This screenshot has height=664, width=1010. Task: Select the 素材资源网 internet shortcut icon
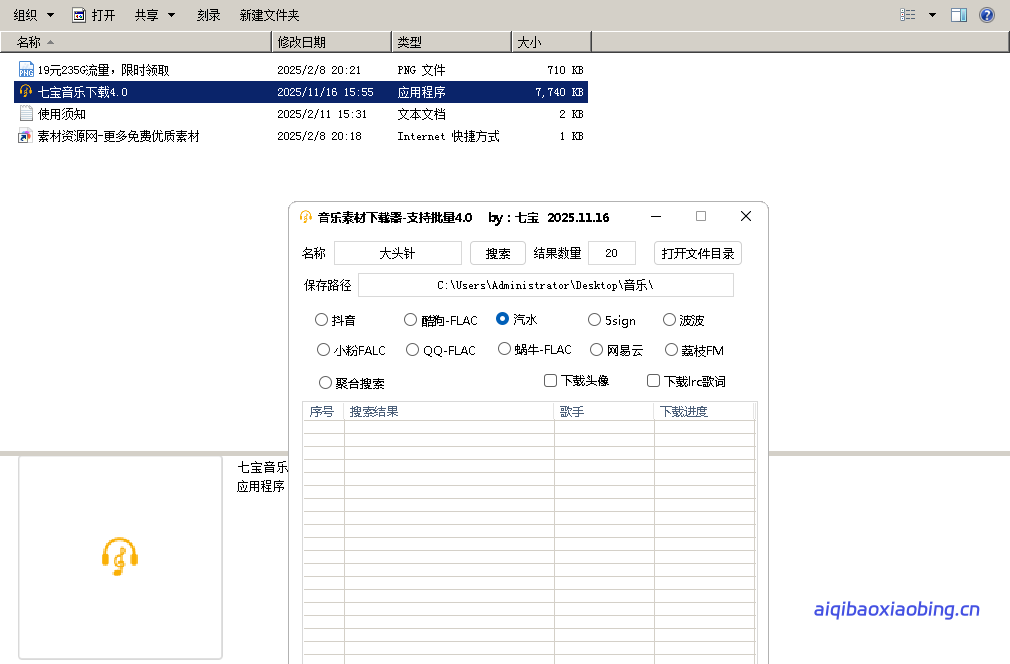tap(25, 136)
